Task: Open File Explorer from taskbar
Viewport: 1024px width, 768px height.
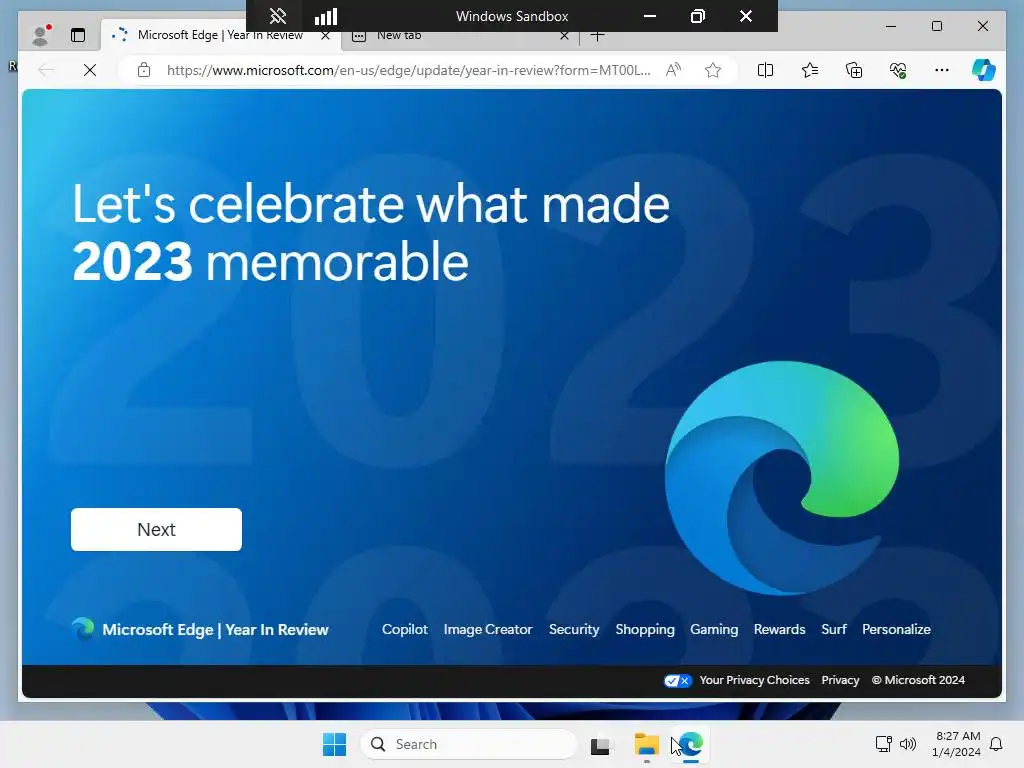Action: point(647,744)
